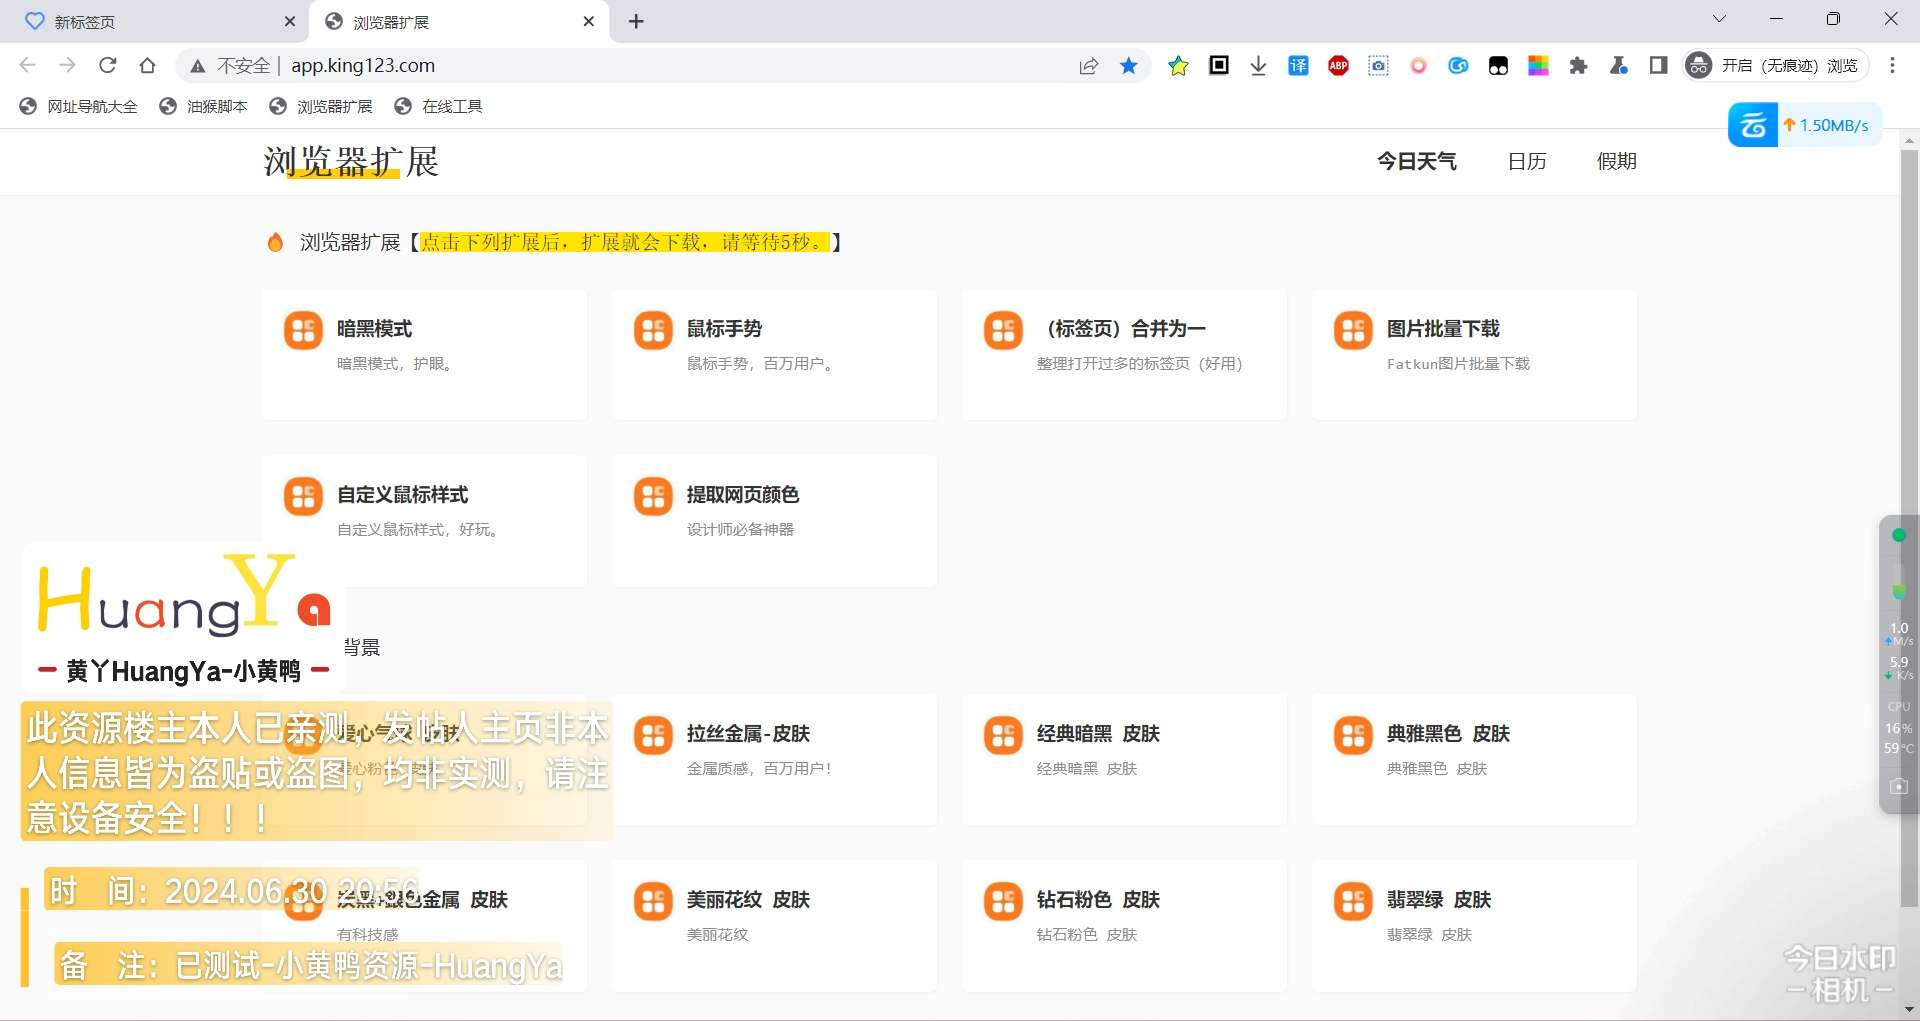Open the puzzle-piece Extensions menu
The image size is (1920, 1021).
pyautogui.click(x=1578, y=66)
